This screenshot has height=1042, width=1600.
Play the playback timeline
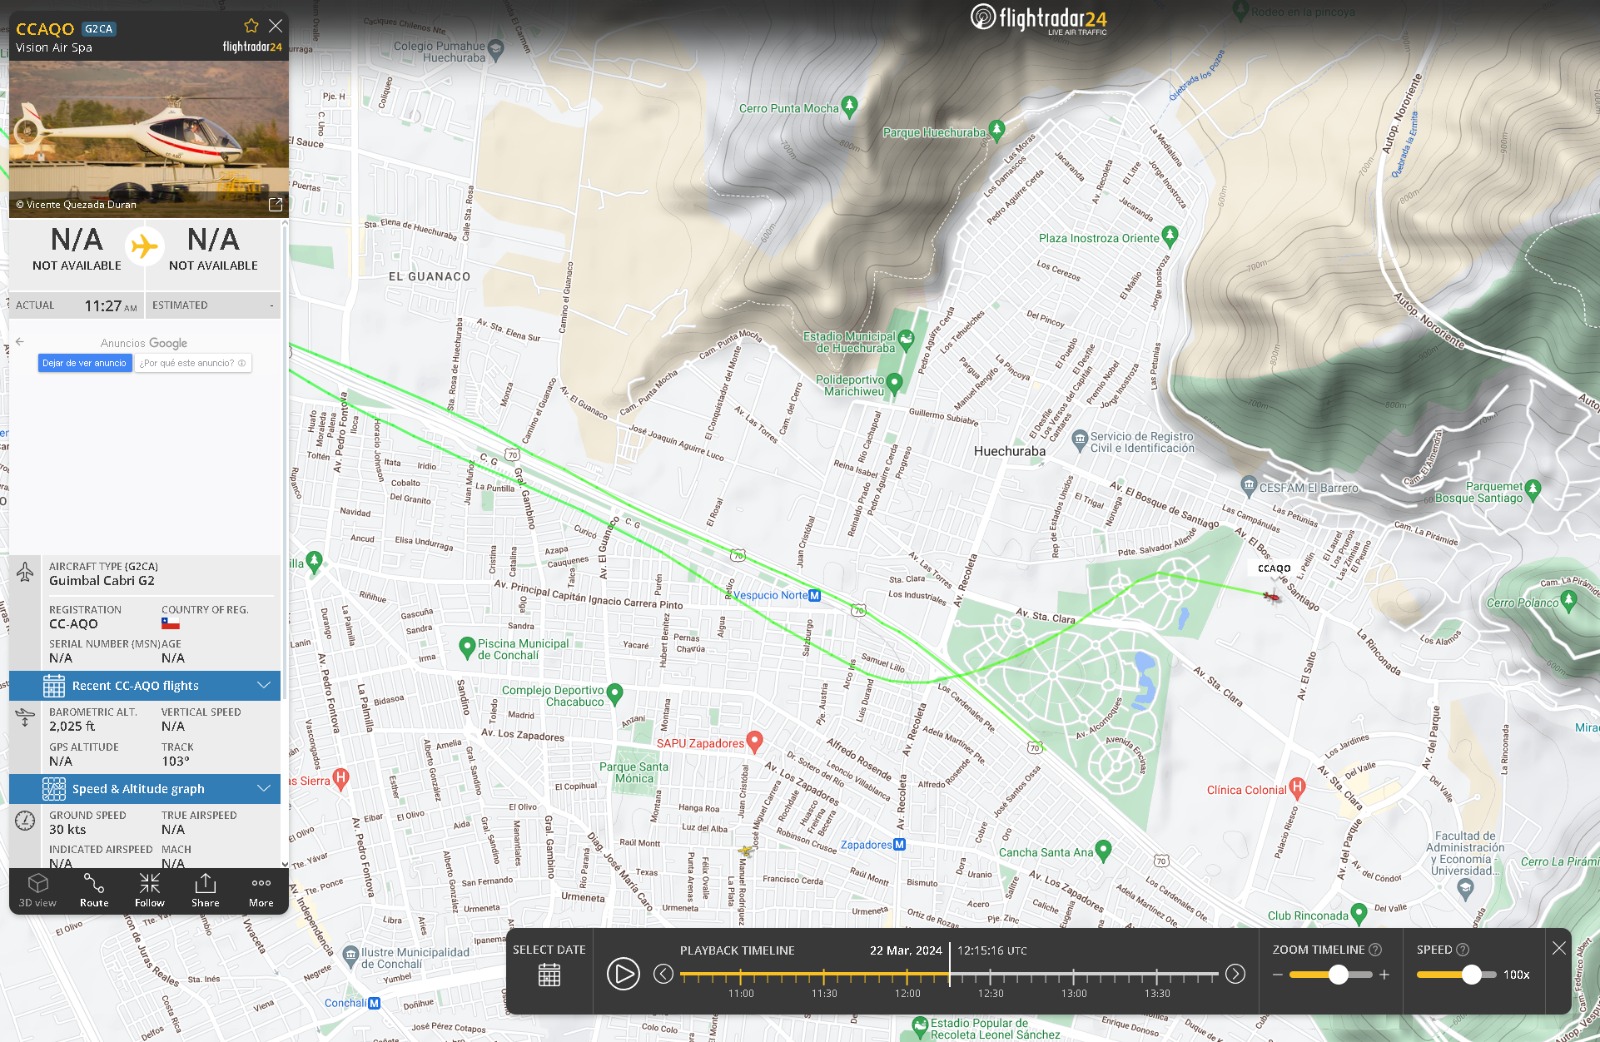(x=623, y=973)
